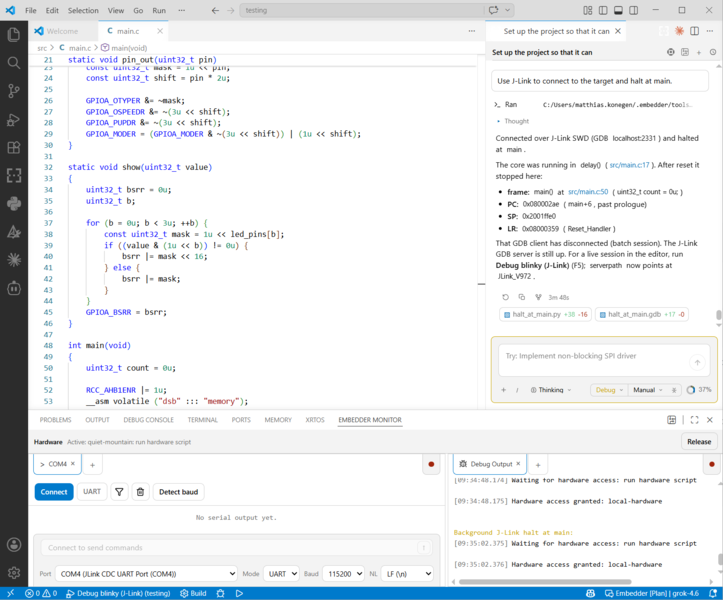This screenshot has height=600, width=723.
Task: Click Debug blinky (J-Link) in status bar
Action: pyautogui.click(x=119, y=594)
